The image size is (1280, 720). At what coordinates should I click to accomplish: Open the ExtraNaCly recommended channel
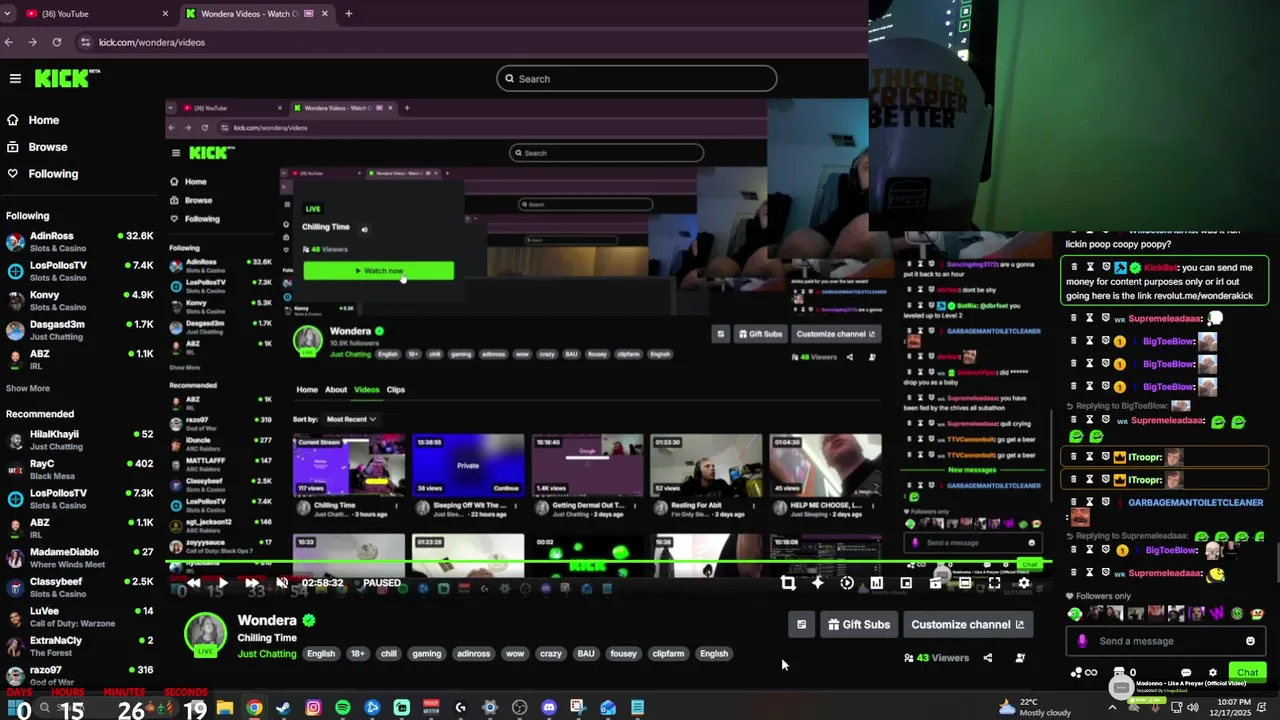[79, 645]
